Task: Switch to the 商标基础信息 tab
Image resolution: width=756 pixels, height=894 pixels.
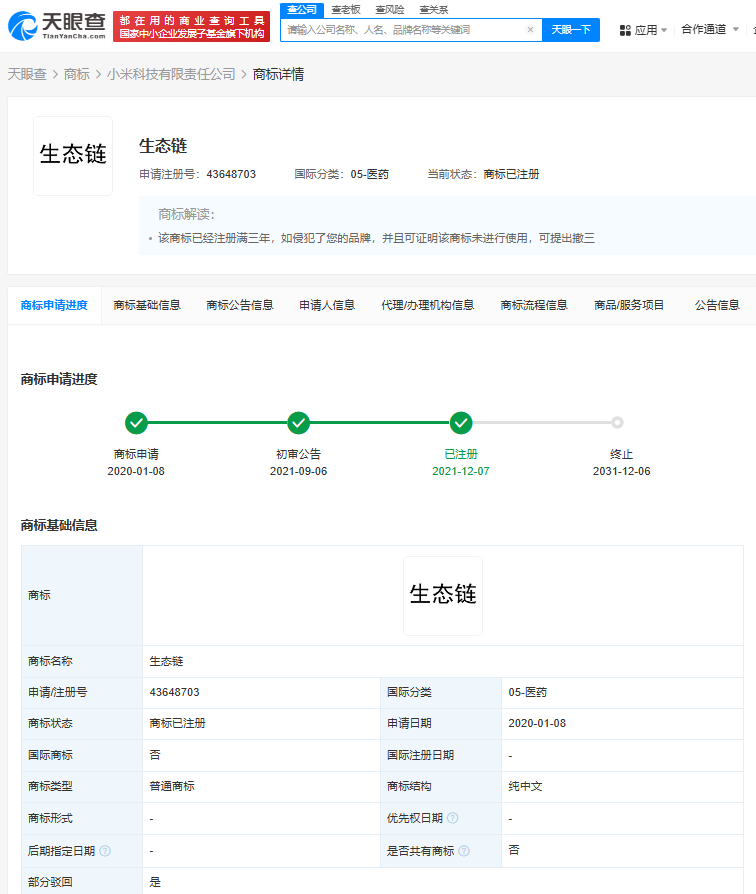Action: pyautogui.click(x=147, y=306)
